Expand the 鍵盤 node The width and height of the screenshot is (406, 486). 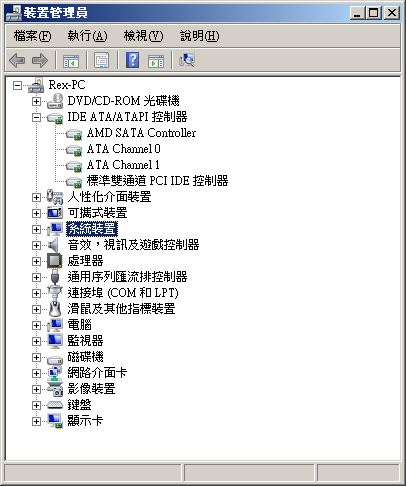(36, 405)
